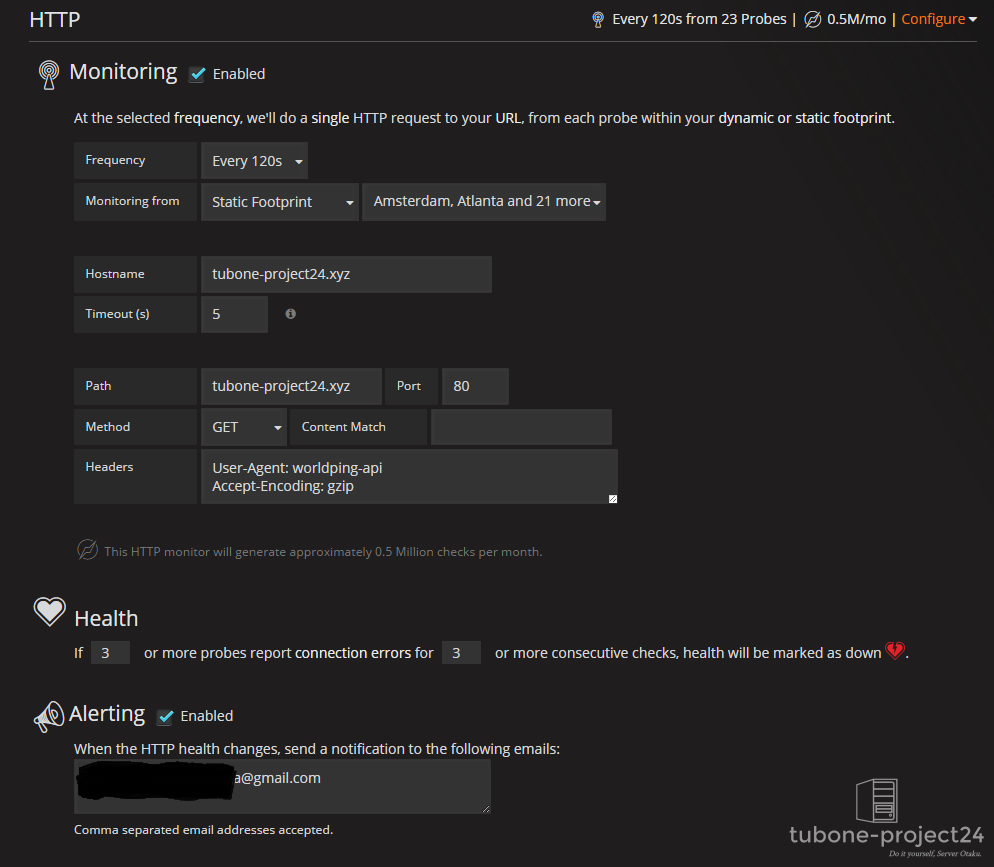Disable the Monitoring Enabled checkbox
994x867 pixels.
[x=198, y=74]
